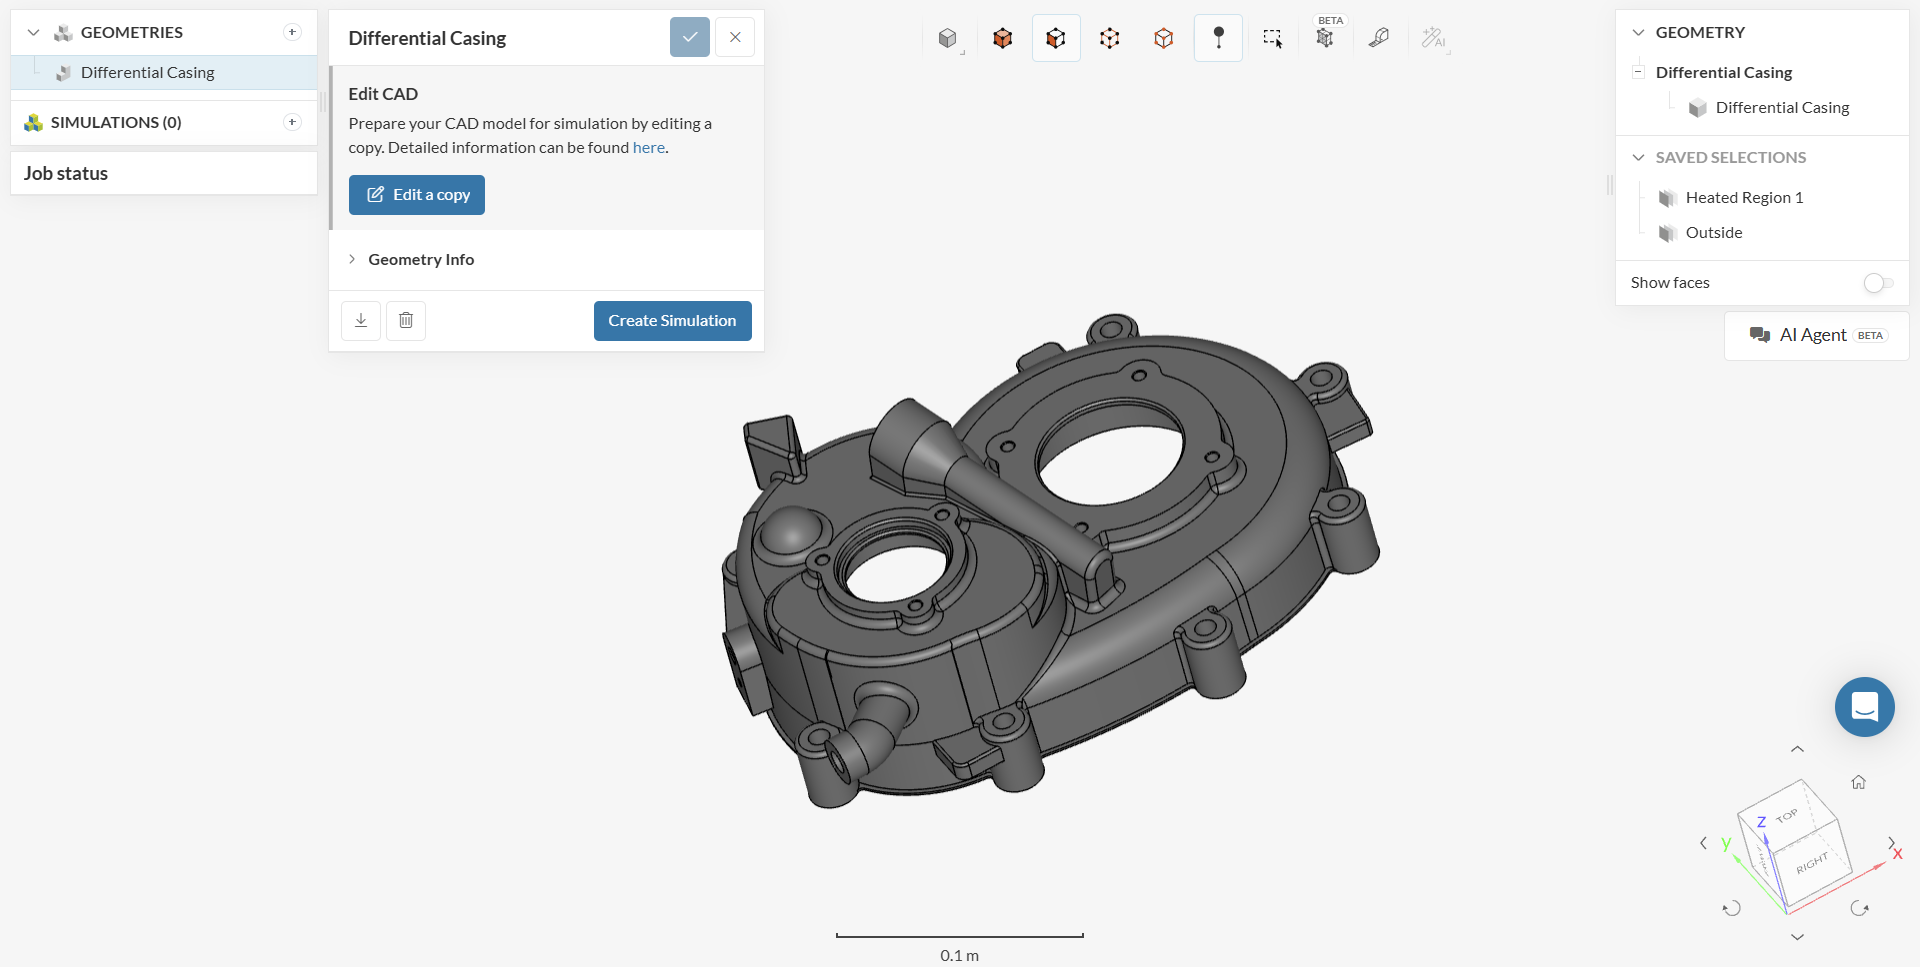This screenshot has width=1920, height=967.
Task: Open the AI Agent panel
Action: tap(1816, 336)
